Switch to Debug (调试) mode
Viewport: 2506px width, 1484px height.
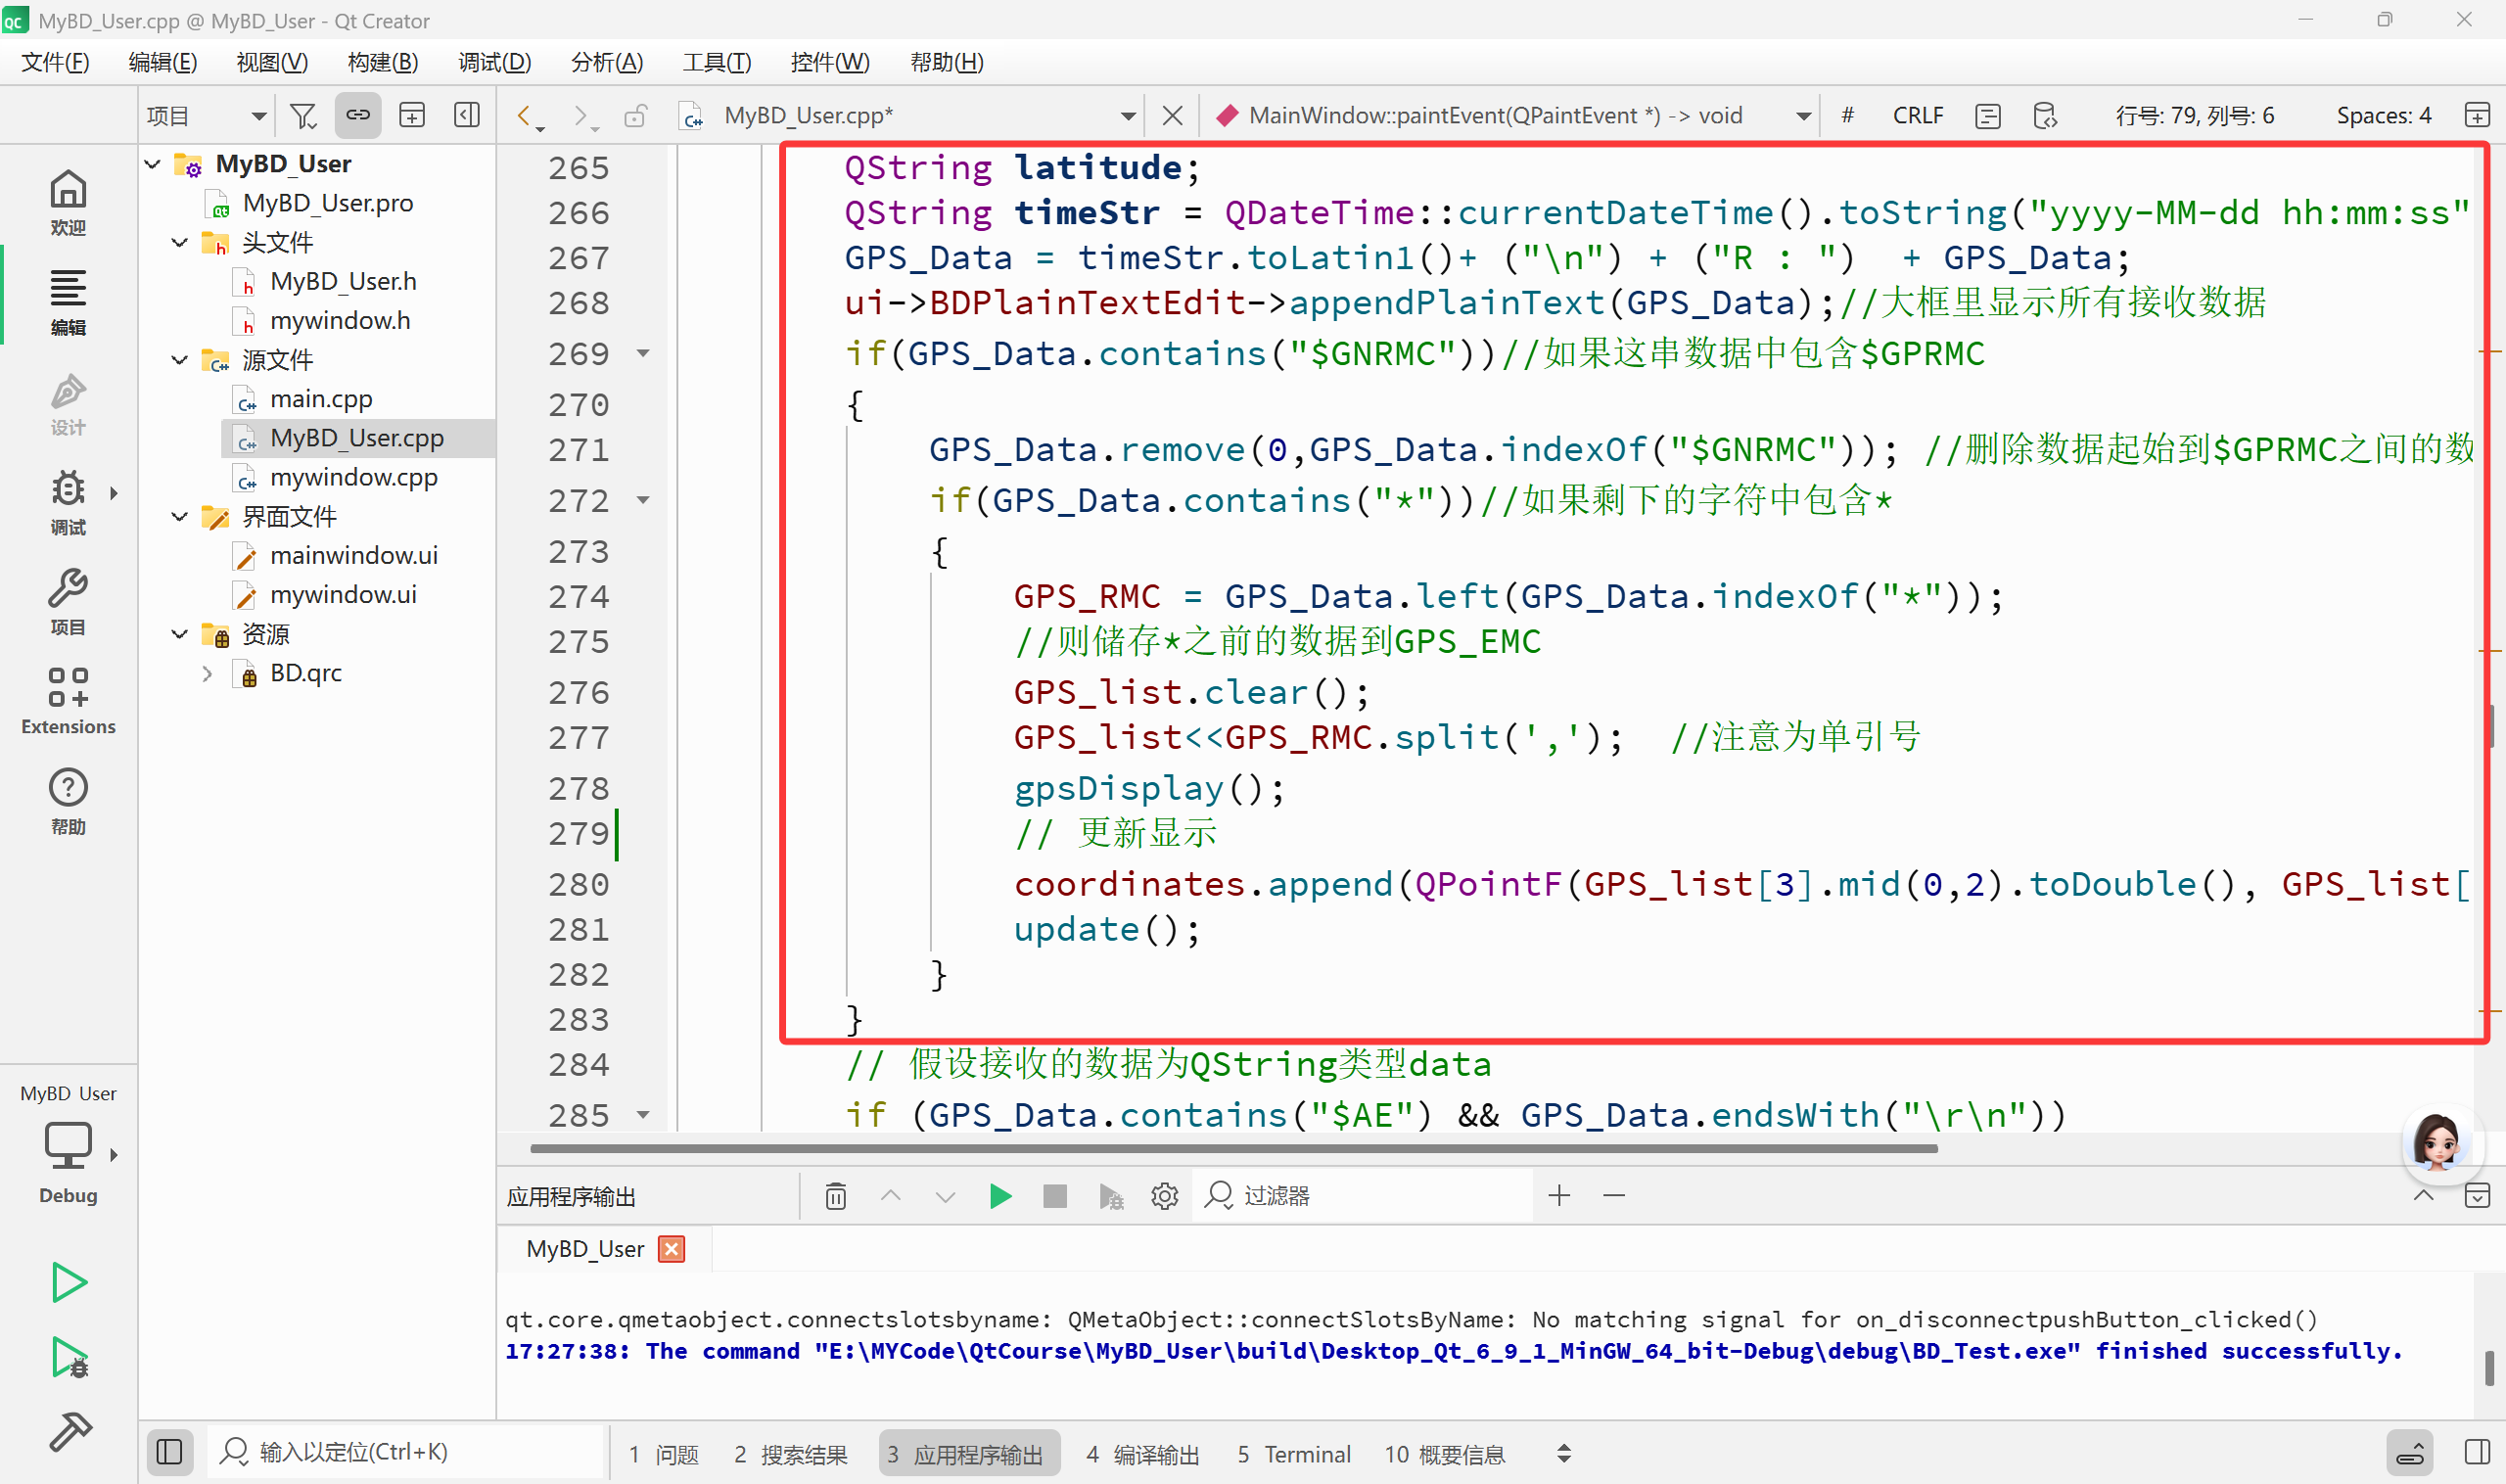[68, 500]
